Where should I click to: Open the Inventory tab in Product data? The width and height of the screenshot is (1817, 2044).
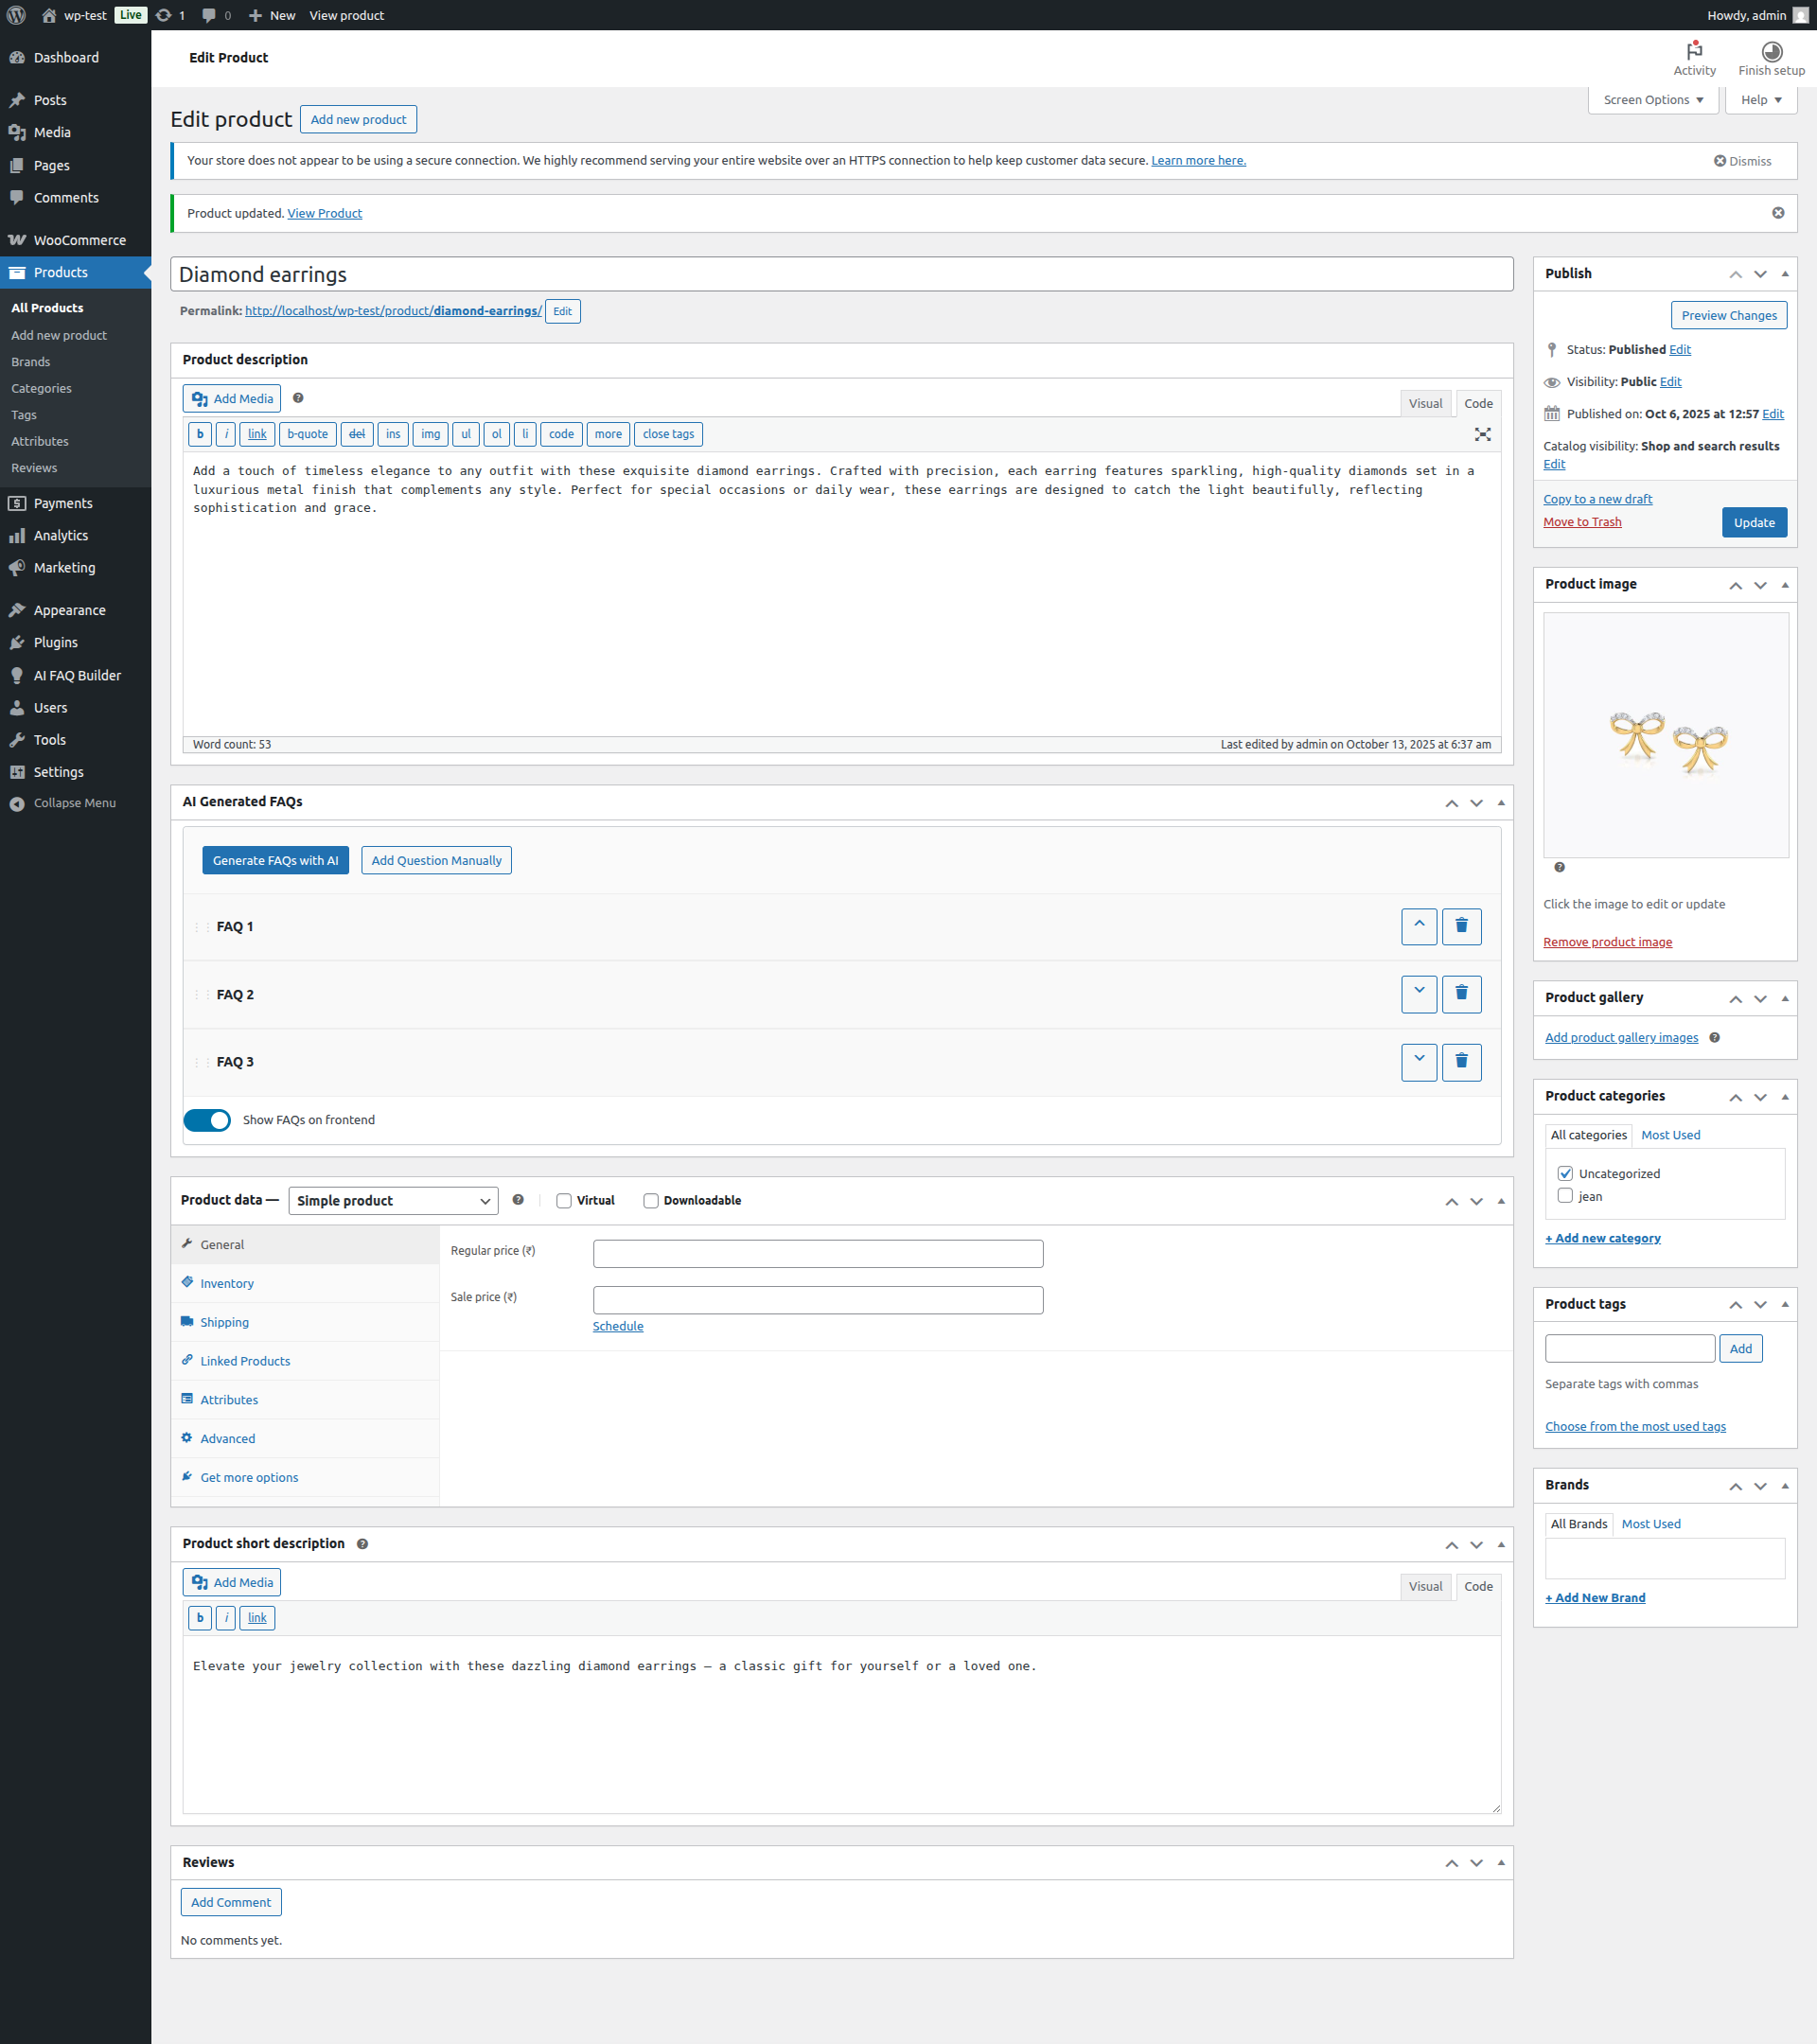pyautogui.click(x=226, y=1283)
